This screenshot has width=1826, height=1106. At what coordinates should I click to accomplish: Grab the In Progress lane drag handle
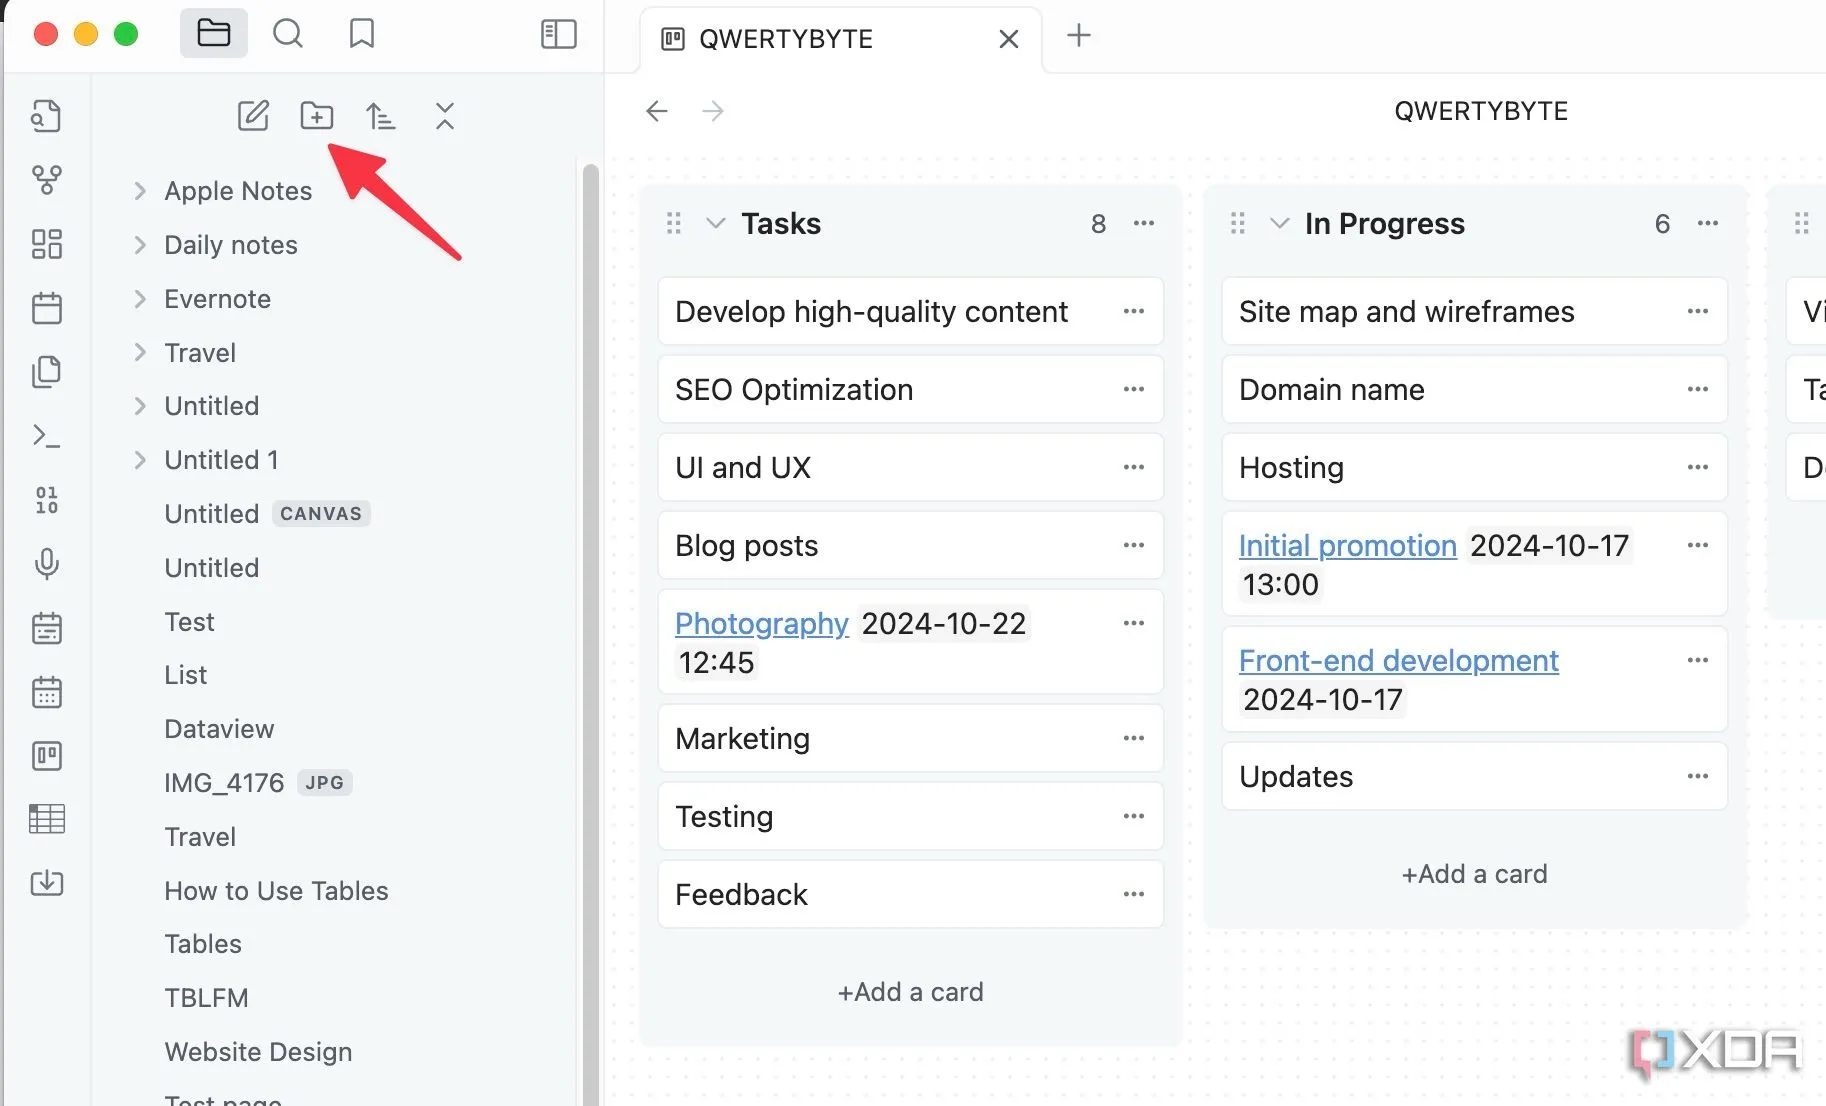(1238, 223)
